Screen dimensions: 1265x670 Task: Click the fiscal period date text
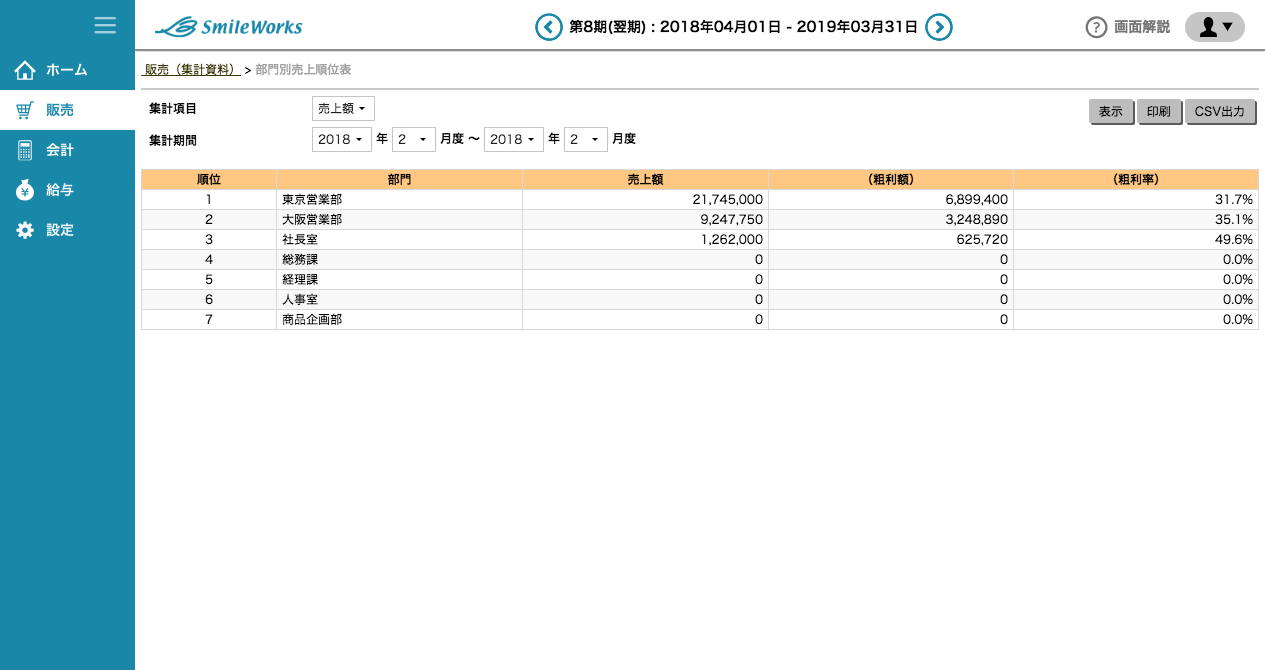743,27
